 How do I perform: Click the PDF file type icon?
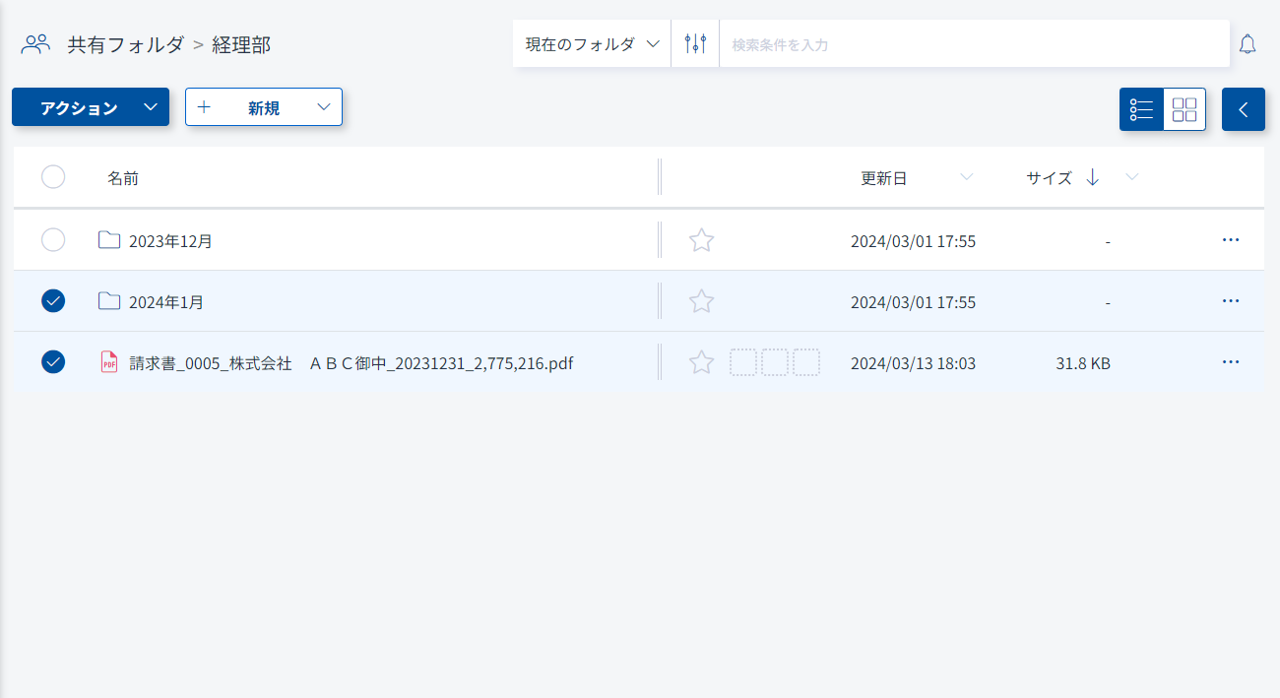coord(109,362)
